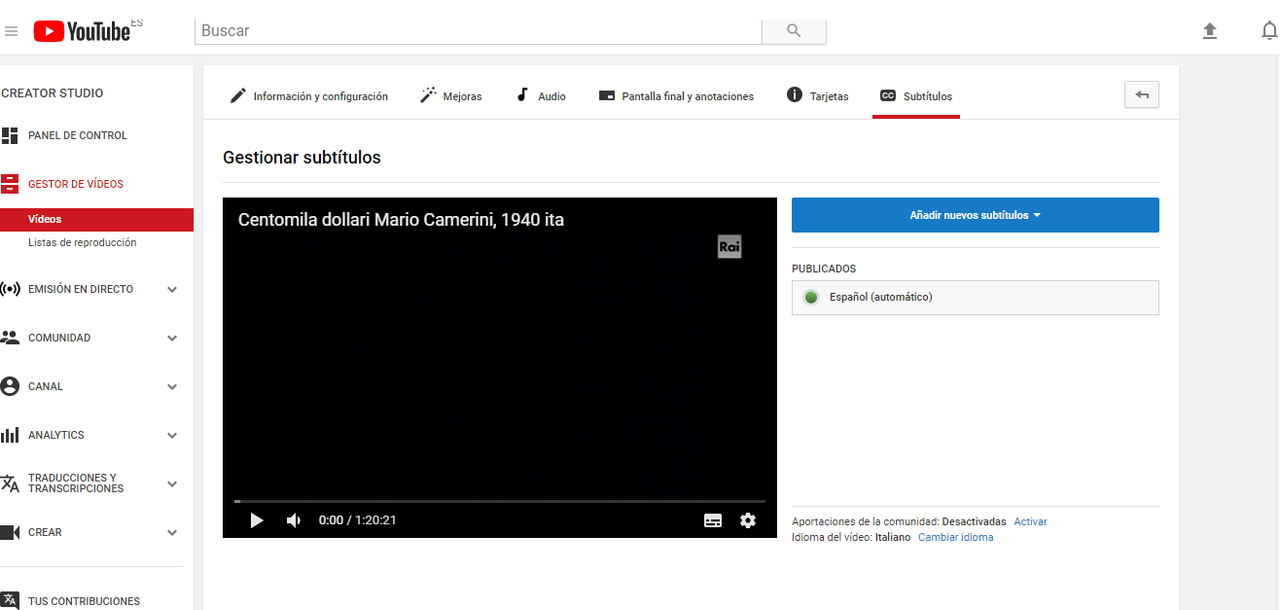Click the CREATOR STUDIO heading

(52, 93)
